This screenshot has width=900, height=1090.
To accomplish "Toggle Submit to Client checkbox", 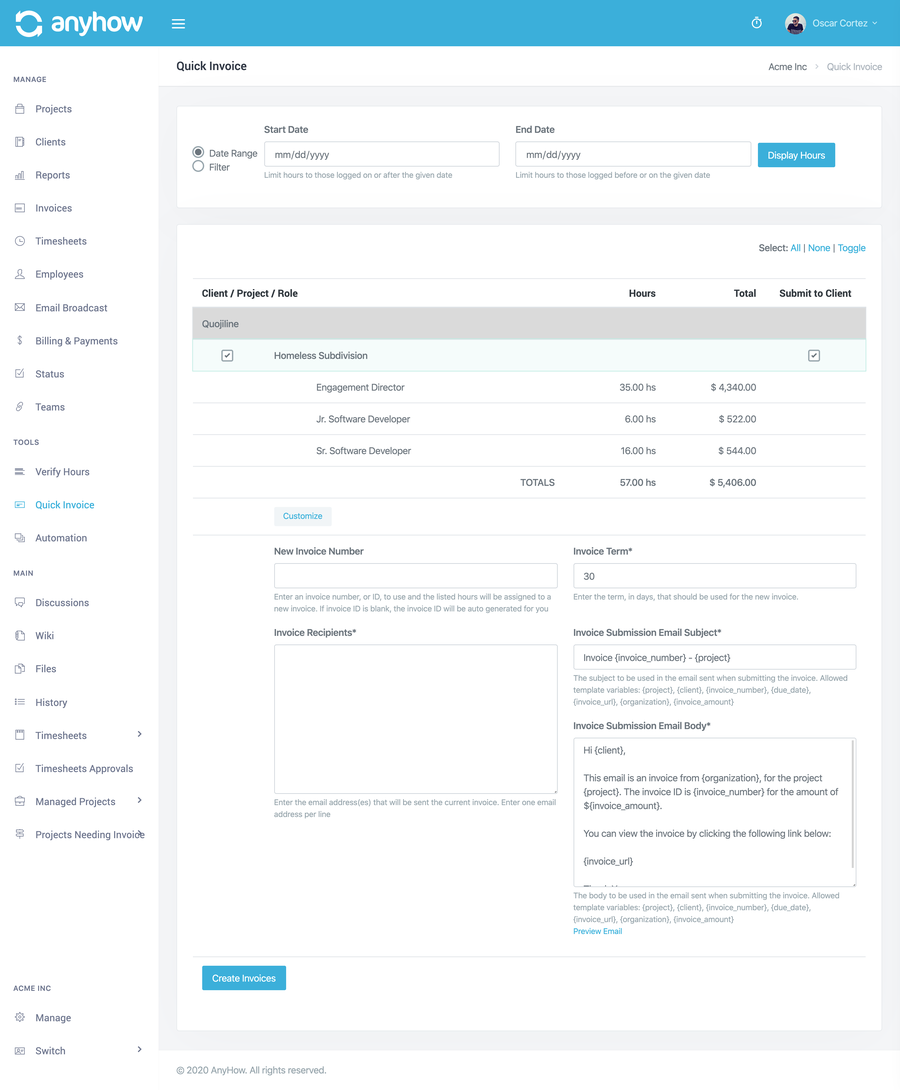I will (814, 355).
